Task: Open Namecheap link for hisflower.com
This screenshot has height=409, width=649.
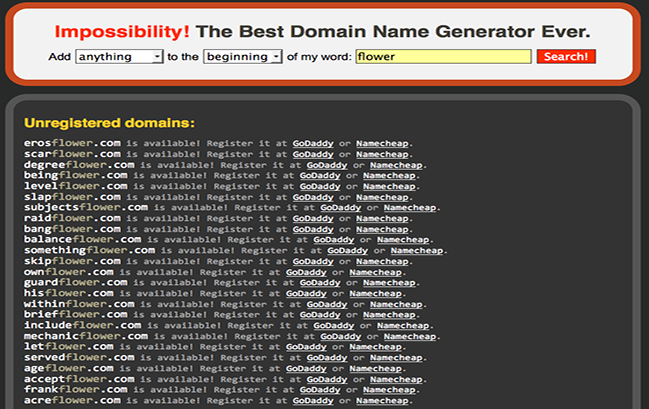Action: pos(376,294)
